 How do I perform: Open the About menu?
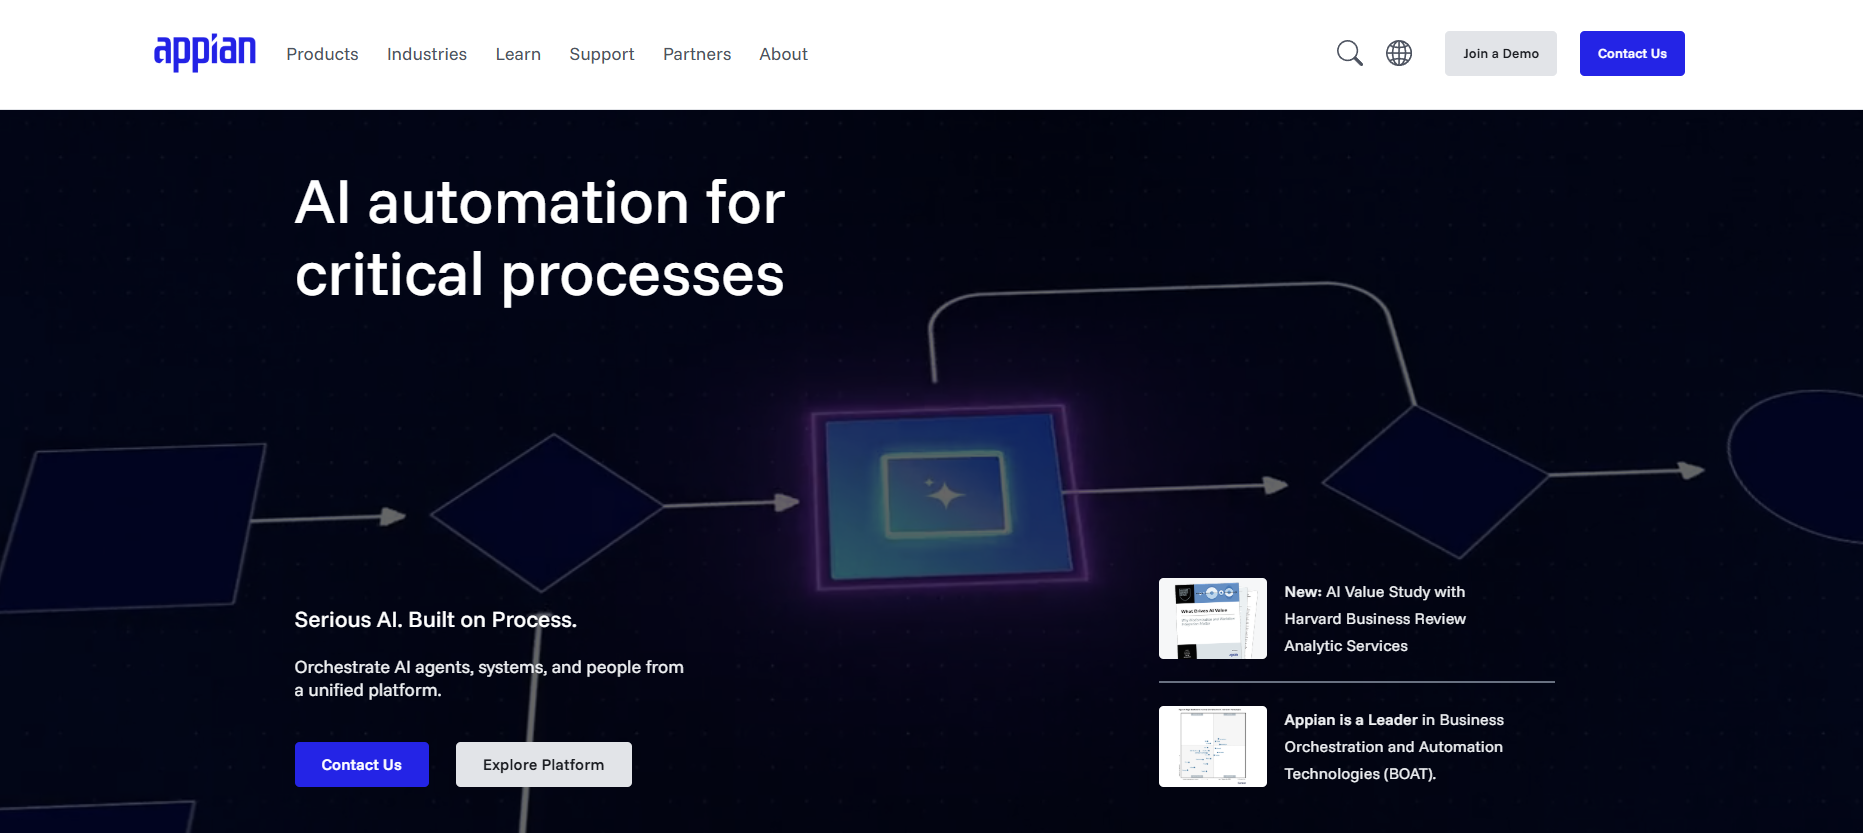coord(783,54)
